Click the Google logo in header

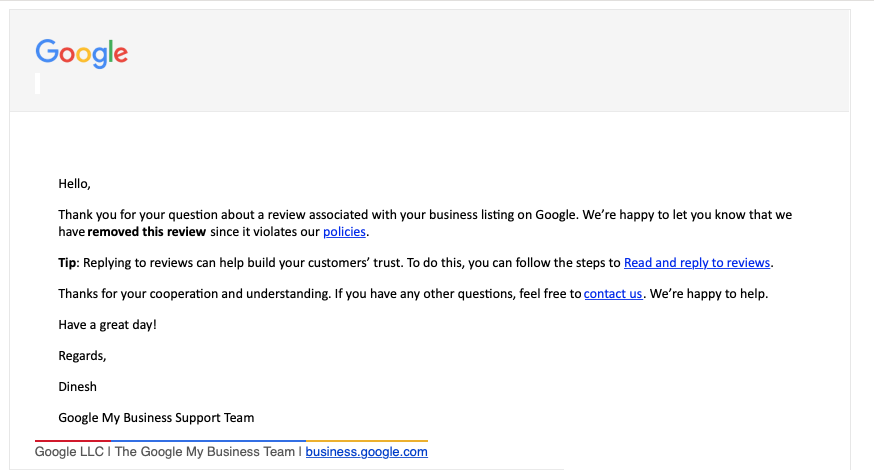81,54
